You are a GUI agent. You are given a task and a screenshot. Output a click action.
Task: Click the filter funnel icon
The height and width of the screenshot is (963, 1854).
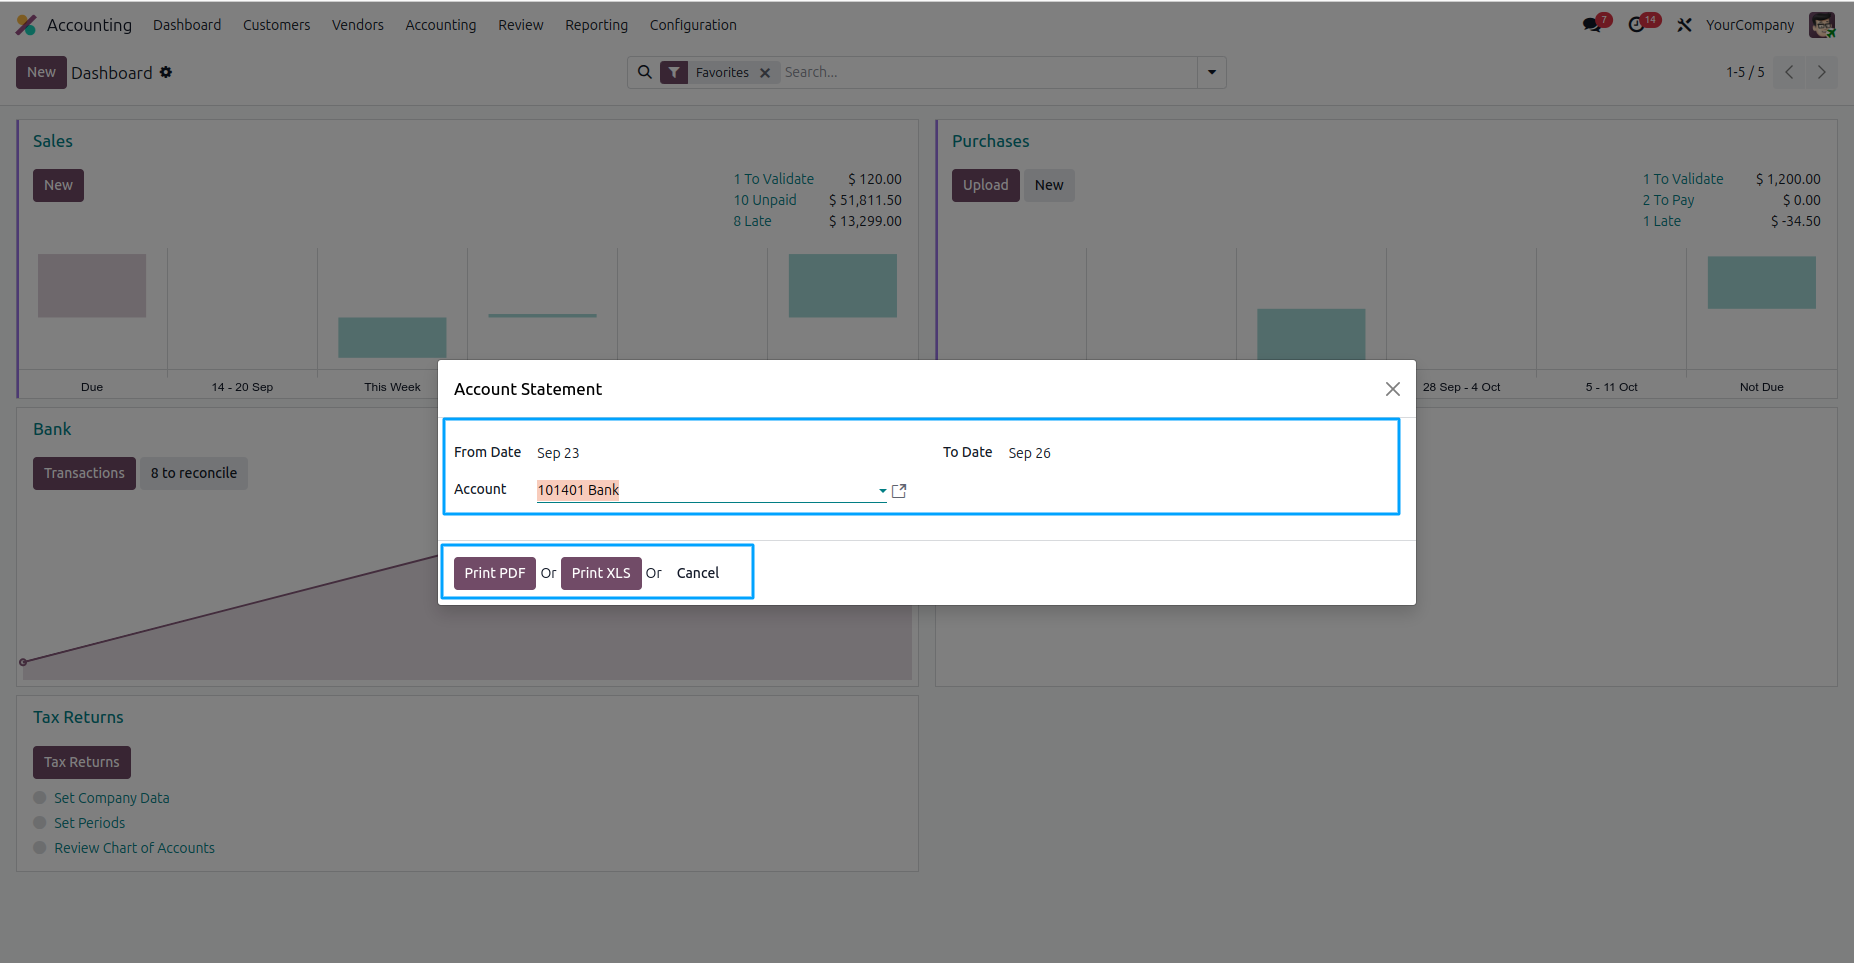point(674,72)
